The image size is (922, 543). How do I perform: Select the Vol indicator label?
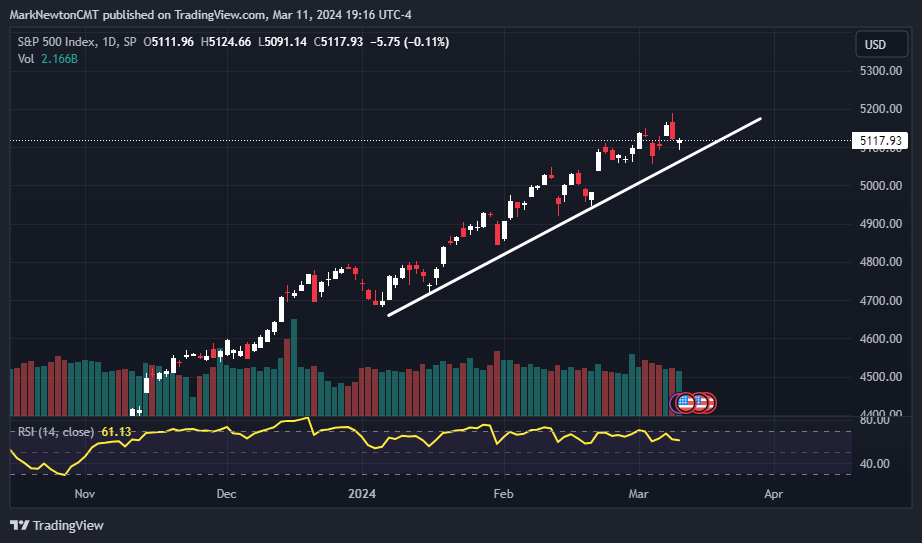point(27,59)
